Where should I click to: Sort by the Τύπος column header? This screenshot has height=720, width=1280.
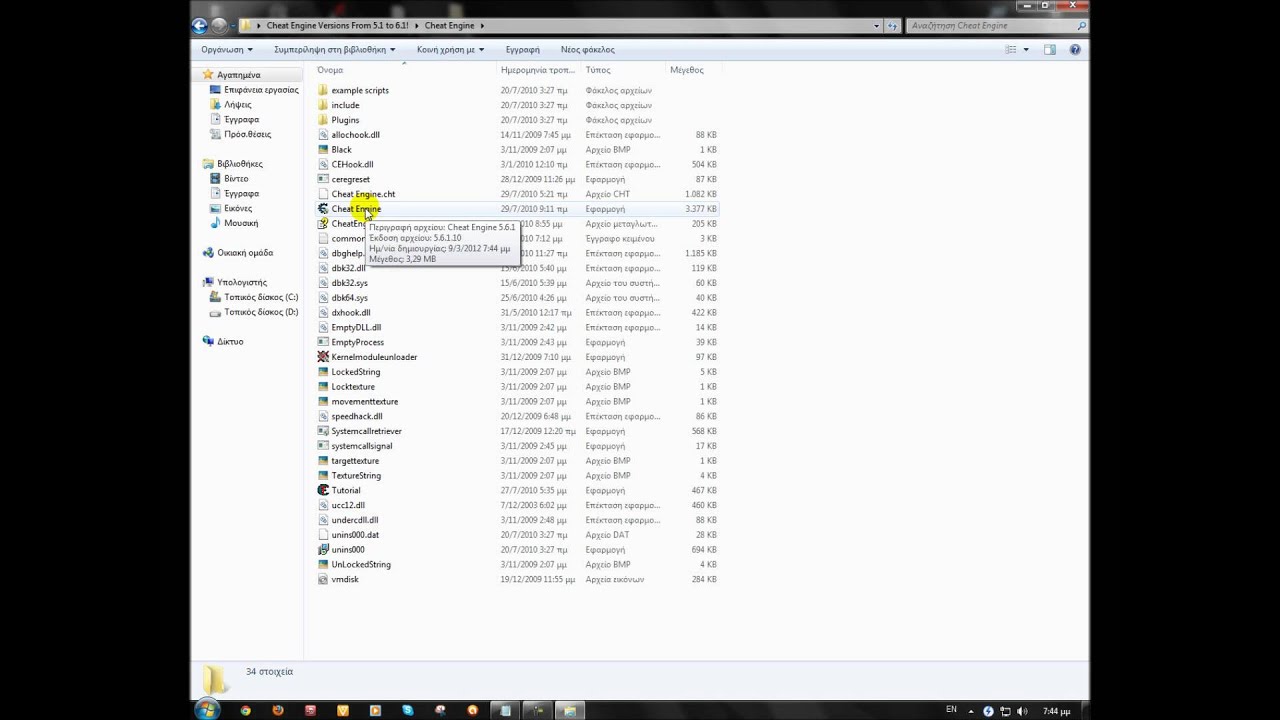pyautogui.click(x=598, y=70)
